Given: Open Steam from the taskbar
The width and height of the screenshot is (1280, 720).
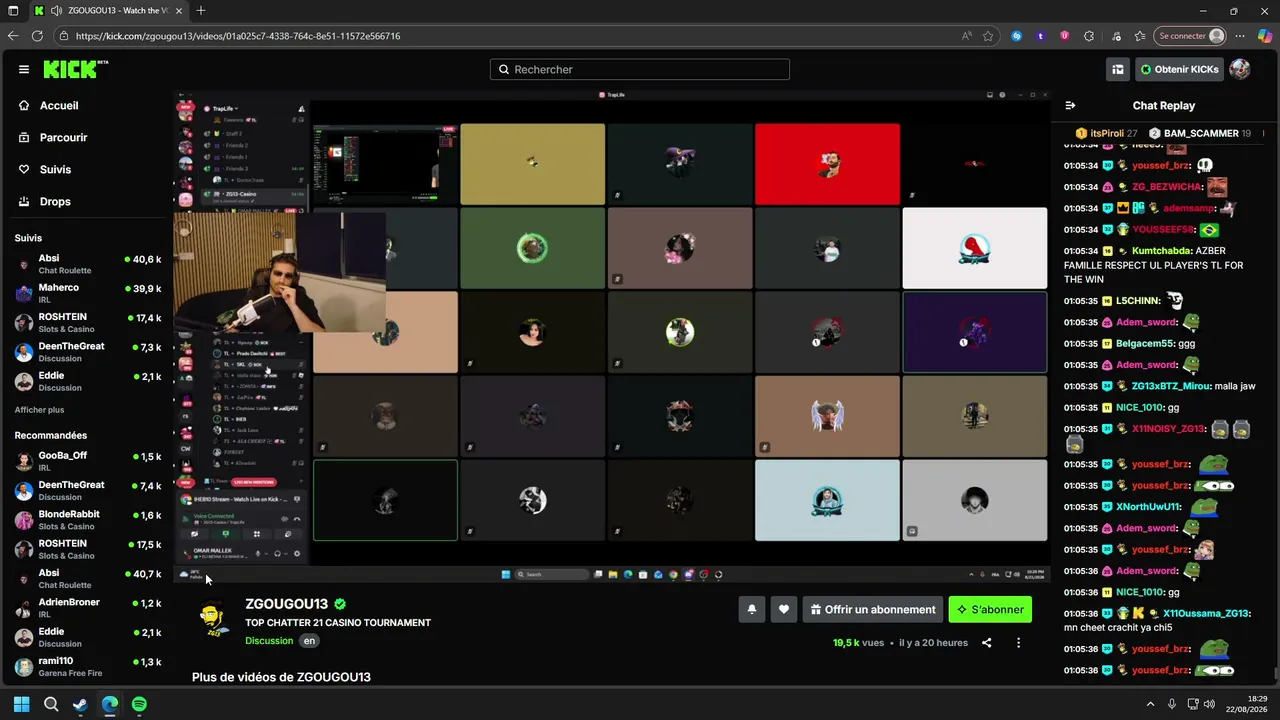Looking at the screenshot, I should point(80,704).
